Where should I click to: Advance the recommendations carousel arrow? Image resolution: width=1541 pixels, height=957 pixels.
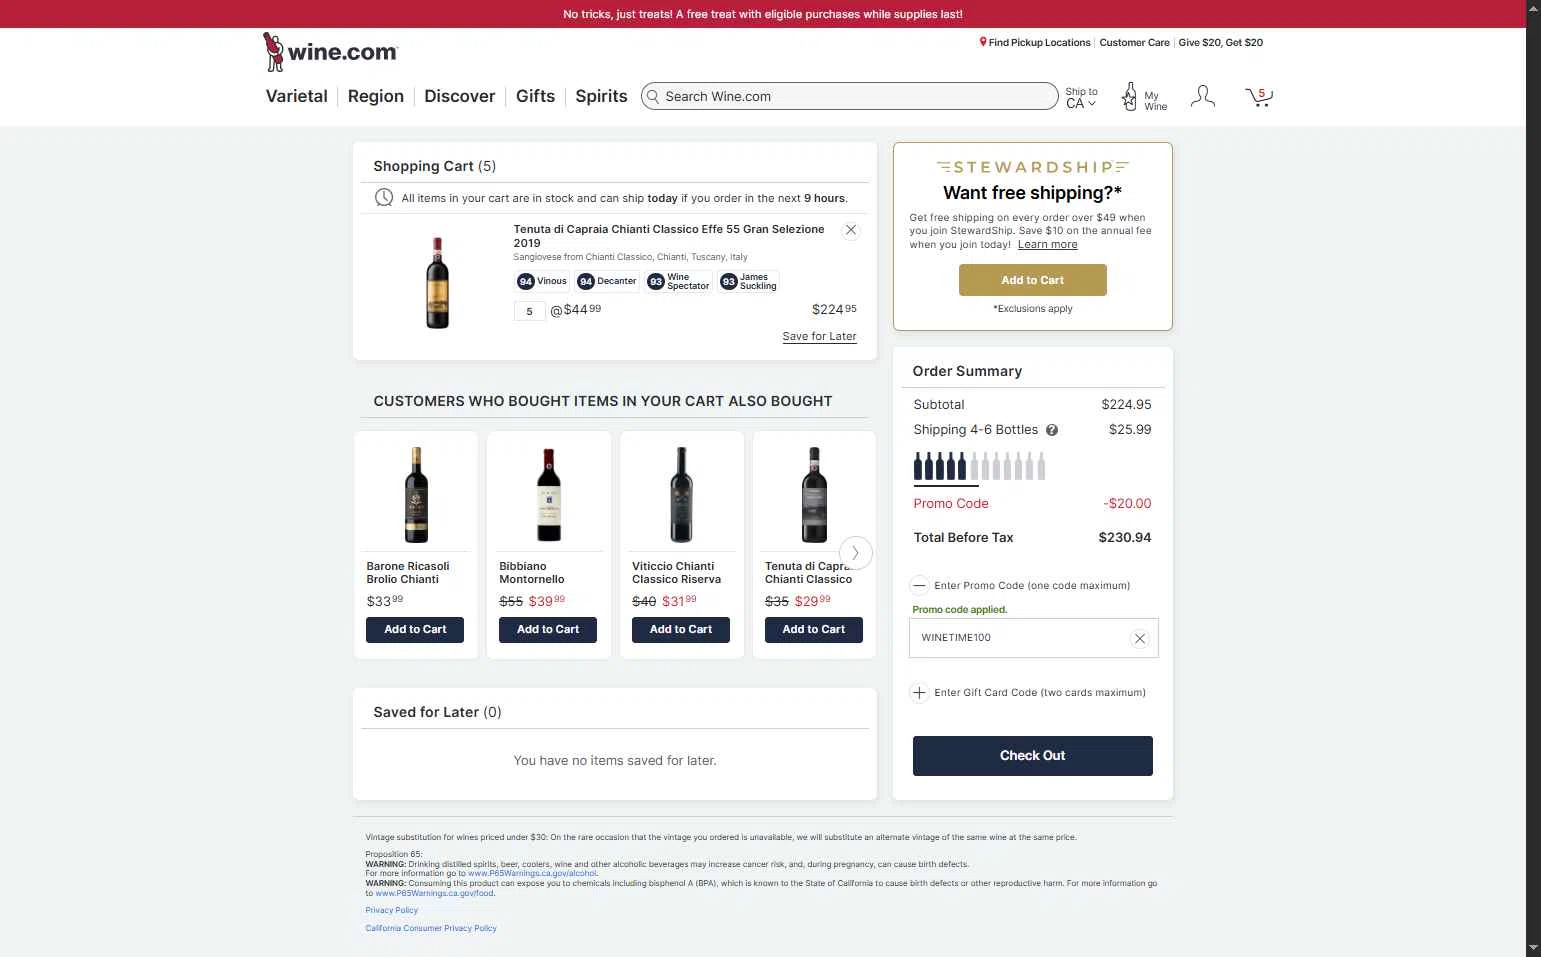tap(855, 552)
